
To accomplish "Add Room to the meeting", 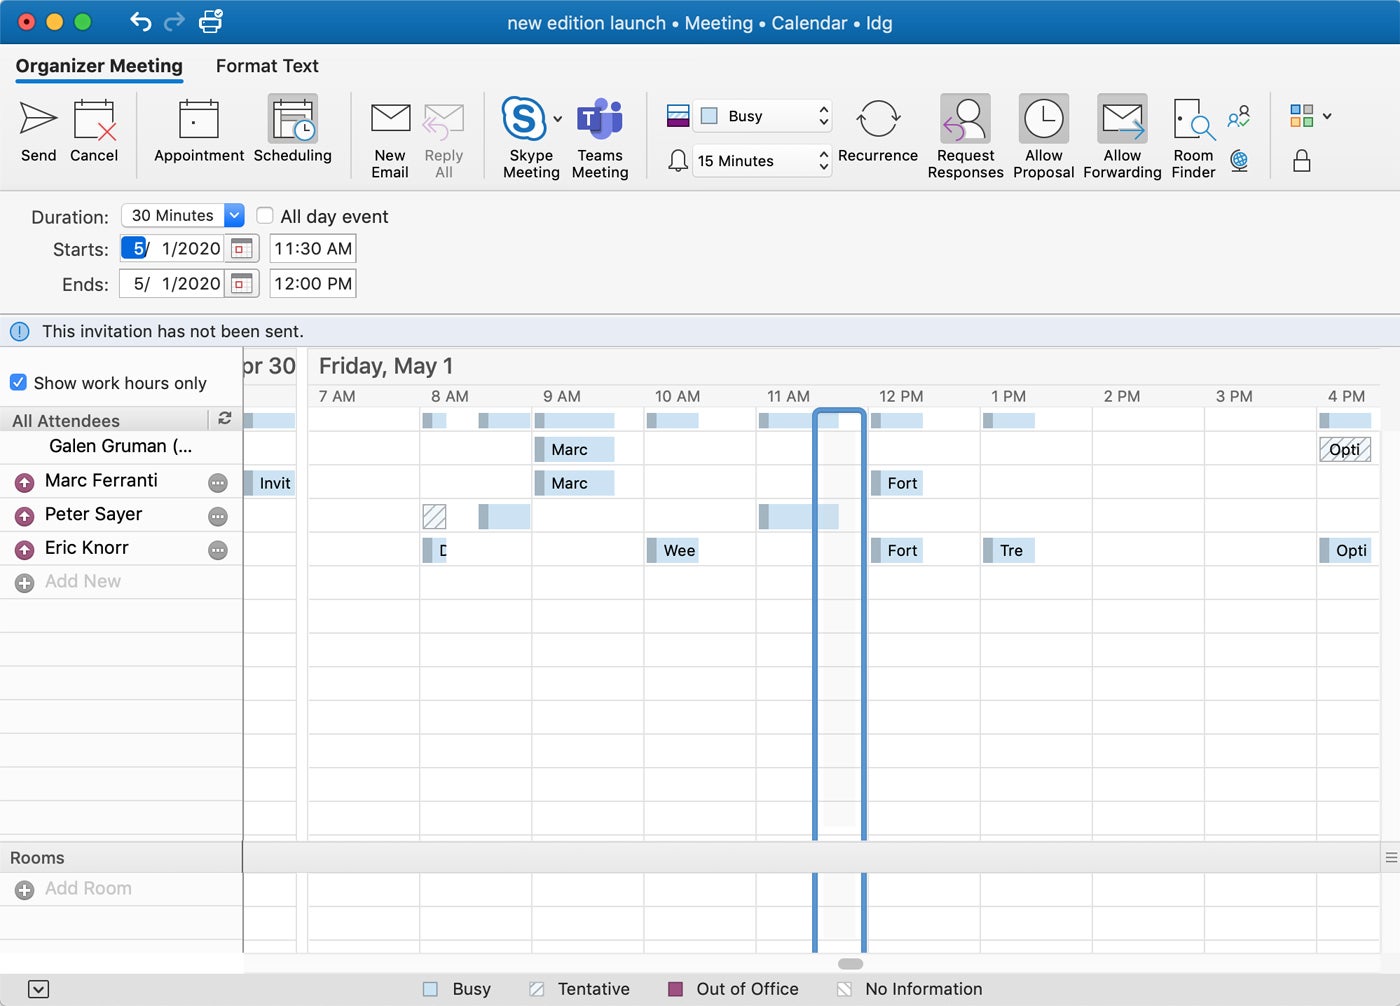I will [88, 888].
